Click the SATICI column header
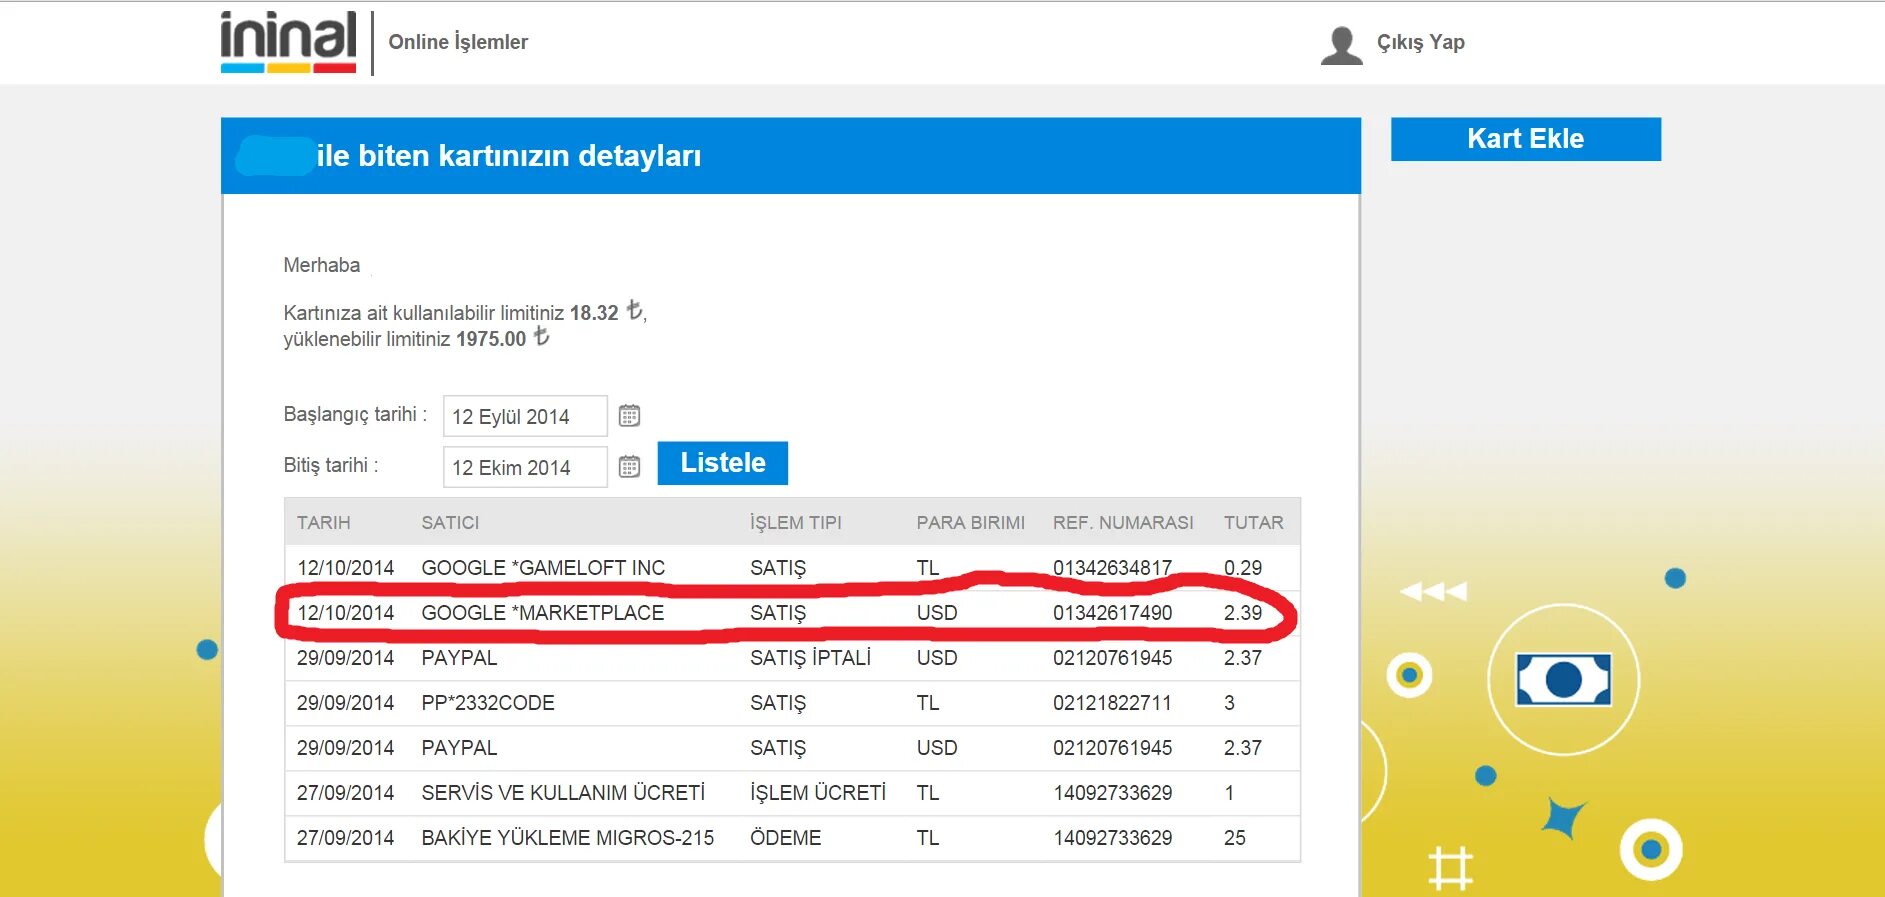The height and width of the screenshot is (897, 1885). (x=450, y=523)
